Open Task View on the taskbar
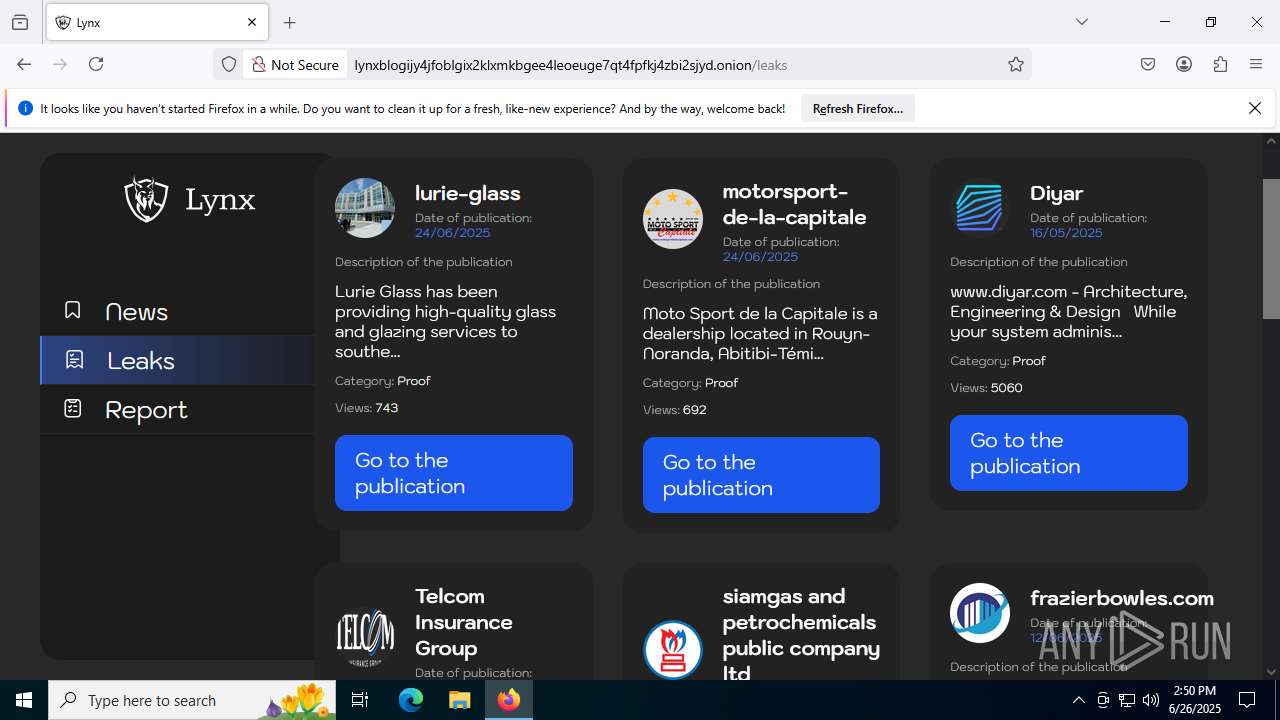The image size is (1280, 720). pos(360,700)
